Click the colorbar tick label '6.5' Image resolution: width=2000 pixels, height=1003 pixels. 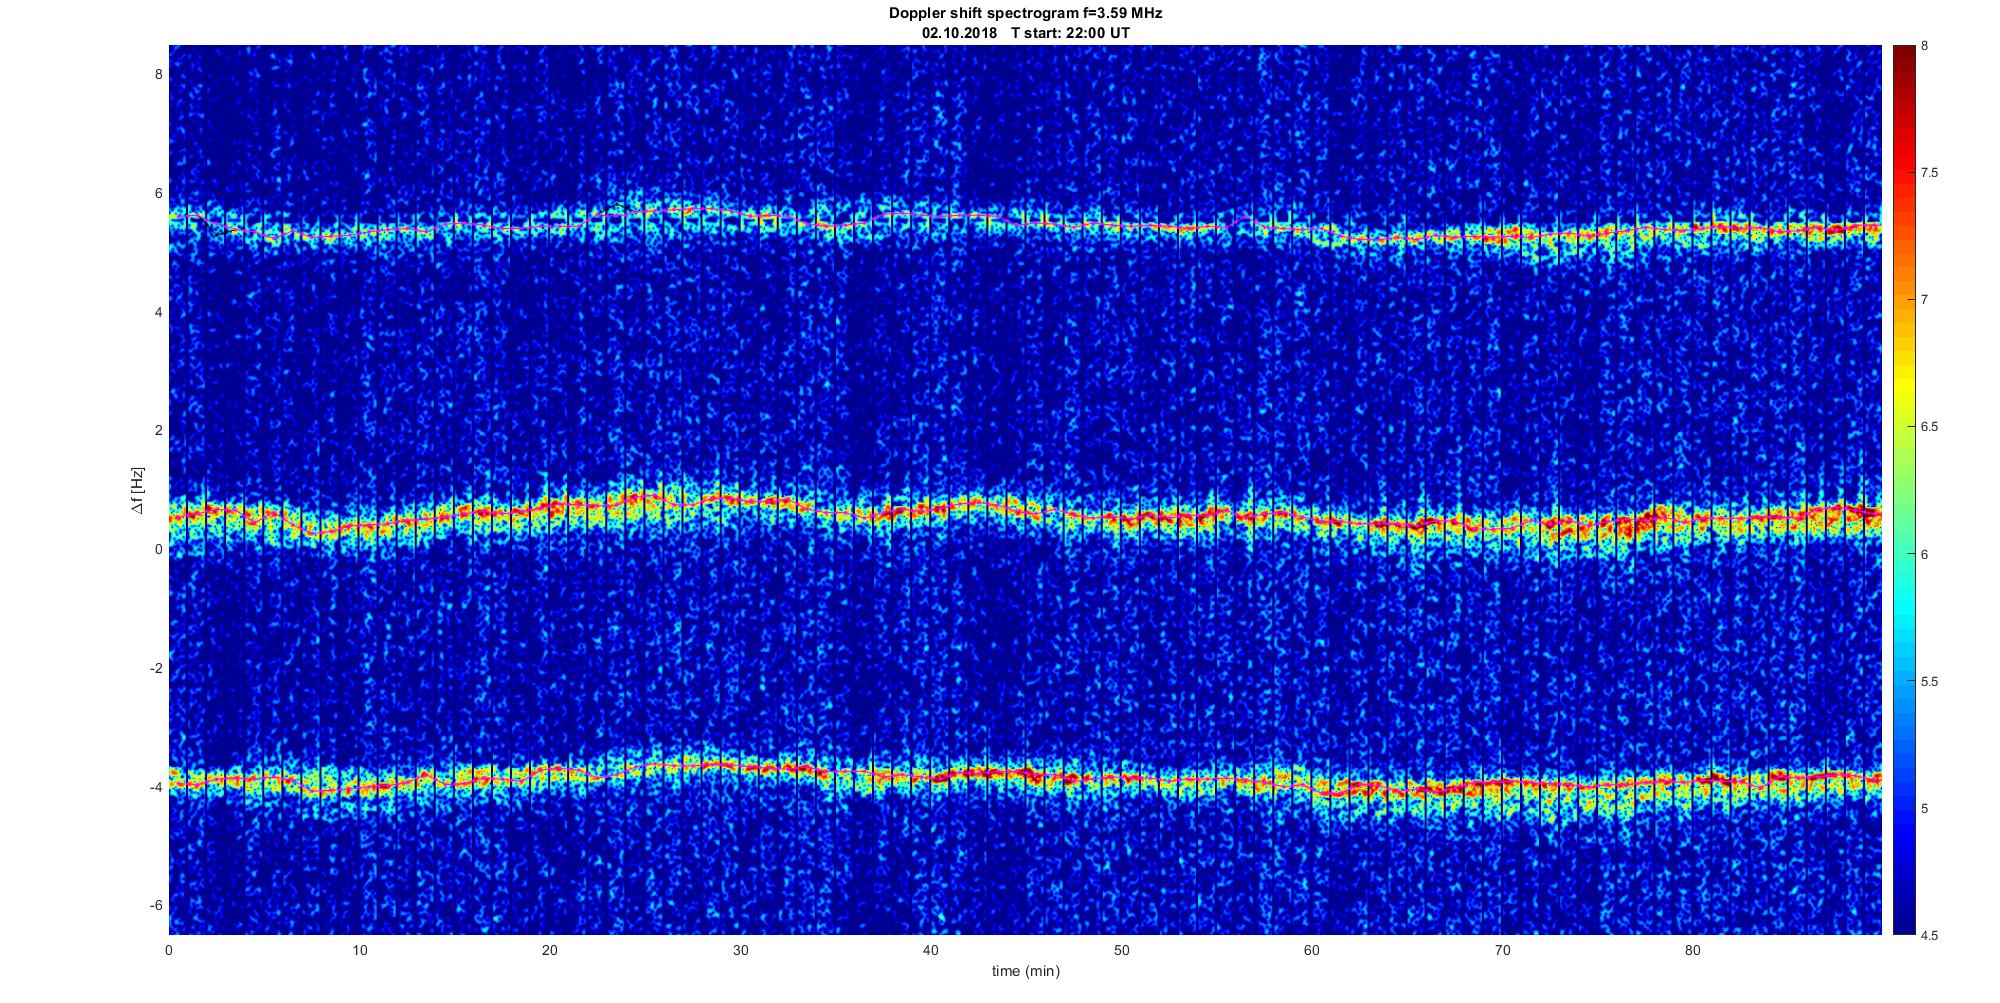[x=1930, y=427]
